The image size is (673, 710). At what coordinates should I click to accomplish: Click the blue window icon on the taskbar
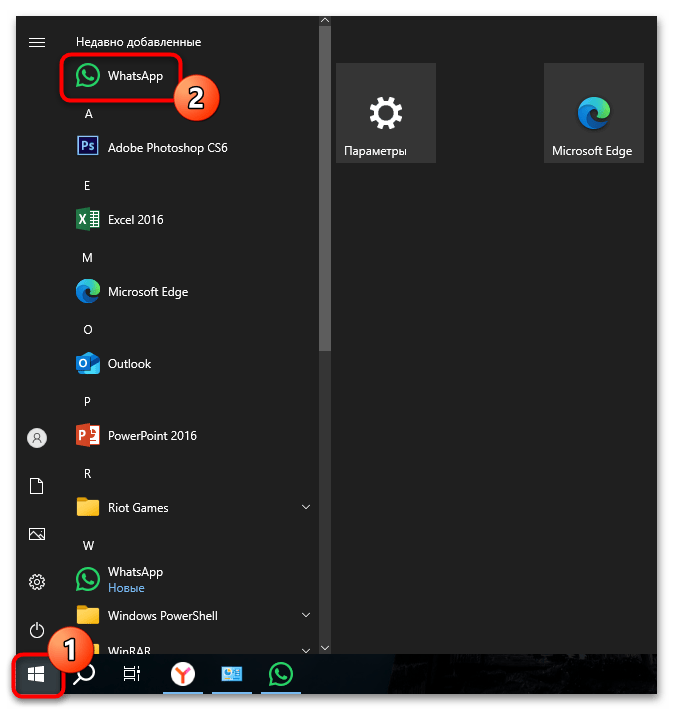pyautogui.click(x=231, y=674)
